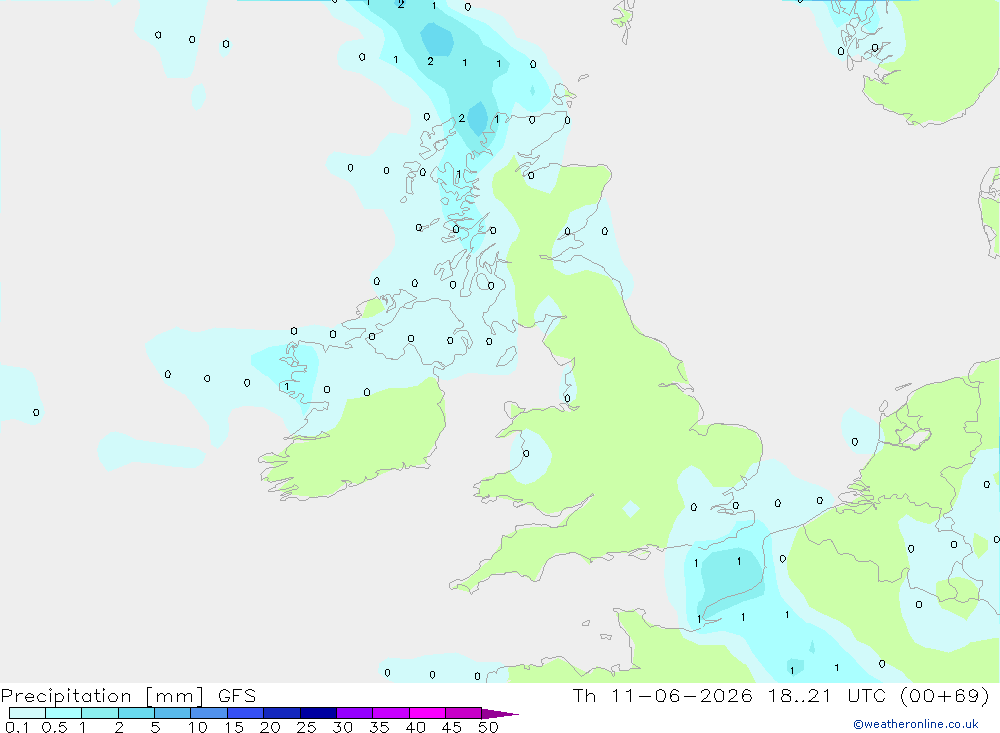1000x733 pixels.
Task: Click the 2–5 mm legend color swatch
Action: click(x=136, y=713)
